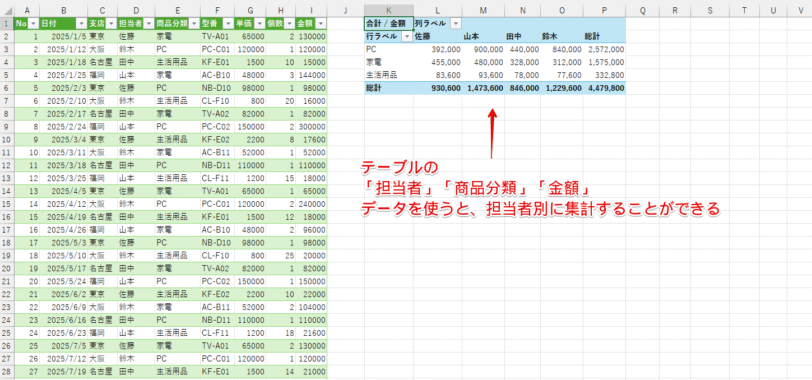
Task: Click the 金額 cell showing 240000
Action: [311, 203]
